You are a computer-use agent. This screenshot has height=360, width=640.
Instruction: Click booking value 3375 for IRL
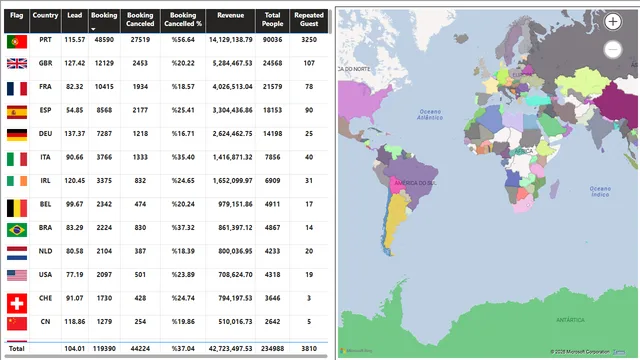click(104, 180)
